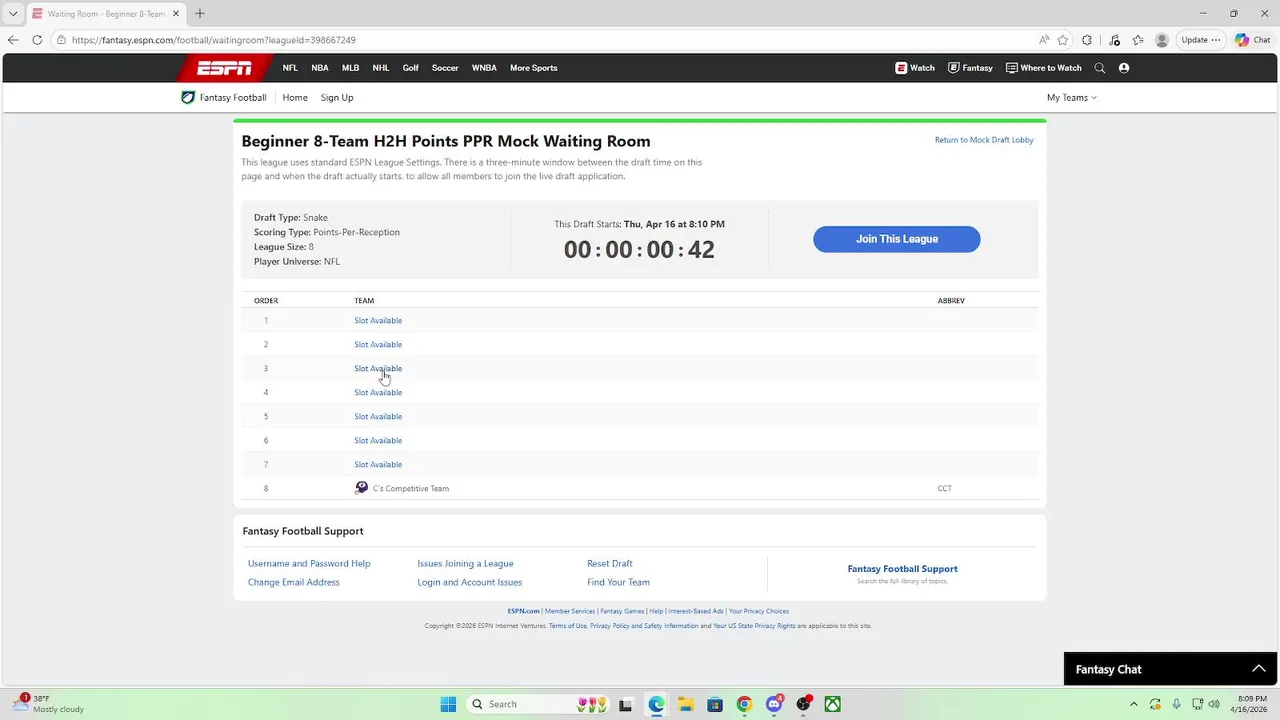Image resolution: width=1280 pixels, height=720 pixels.
Task: Open the More Sports menu
Action: click(534, 68)
